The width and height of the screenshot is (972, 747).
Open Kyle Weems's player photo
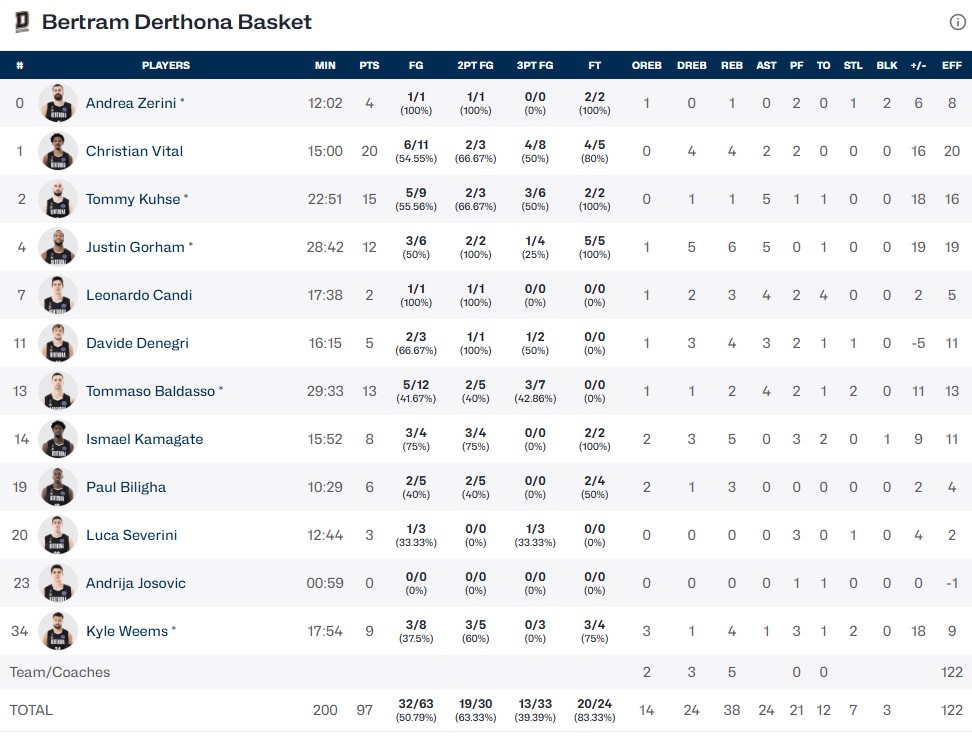[58, 631]
